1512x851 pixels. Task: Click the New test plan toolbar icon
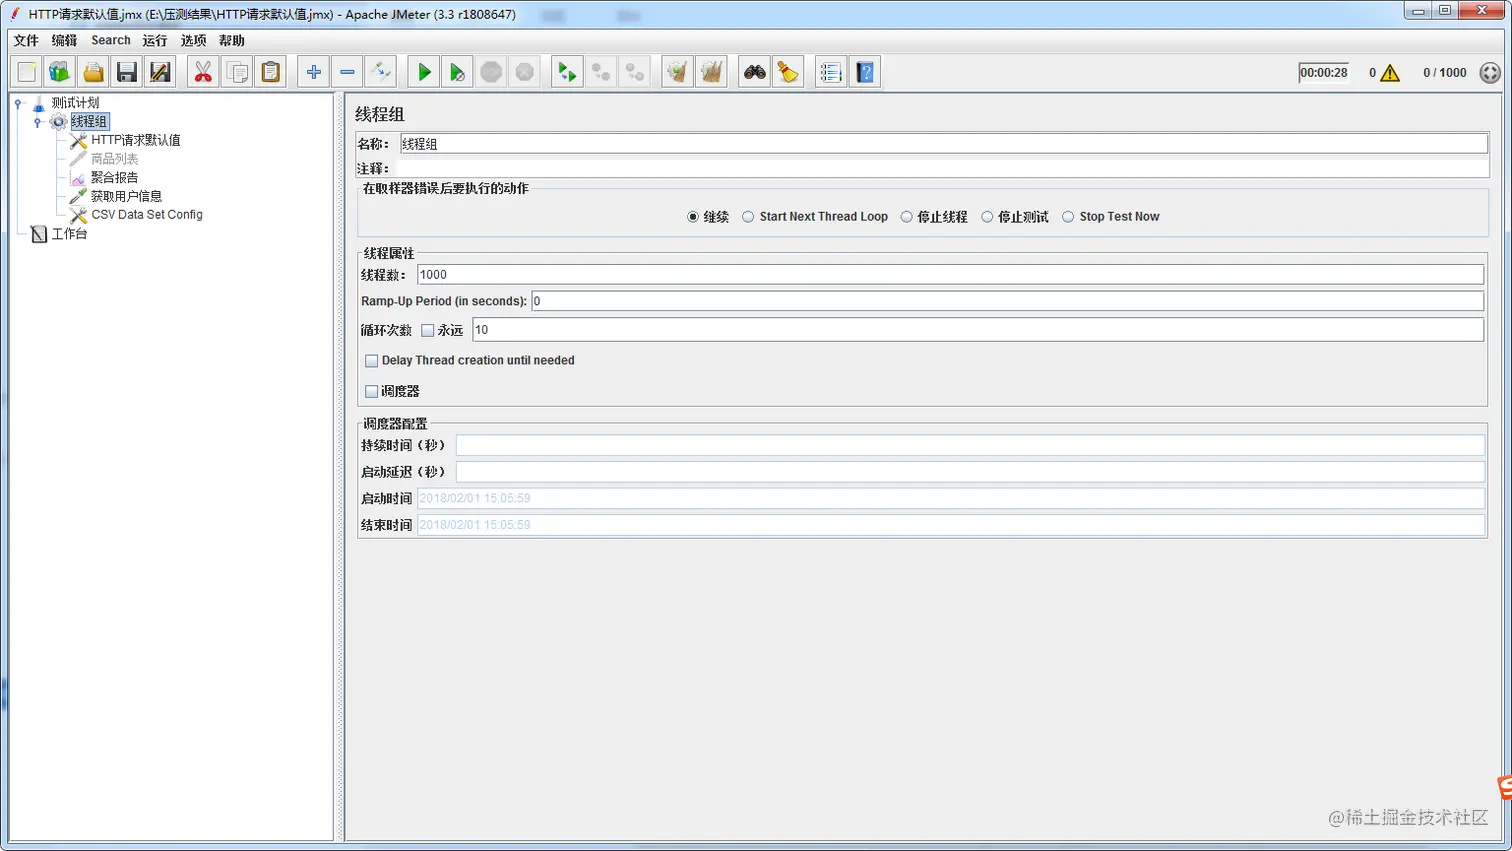(27, 72)
